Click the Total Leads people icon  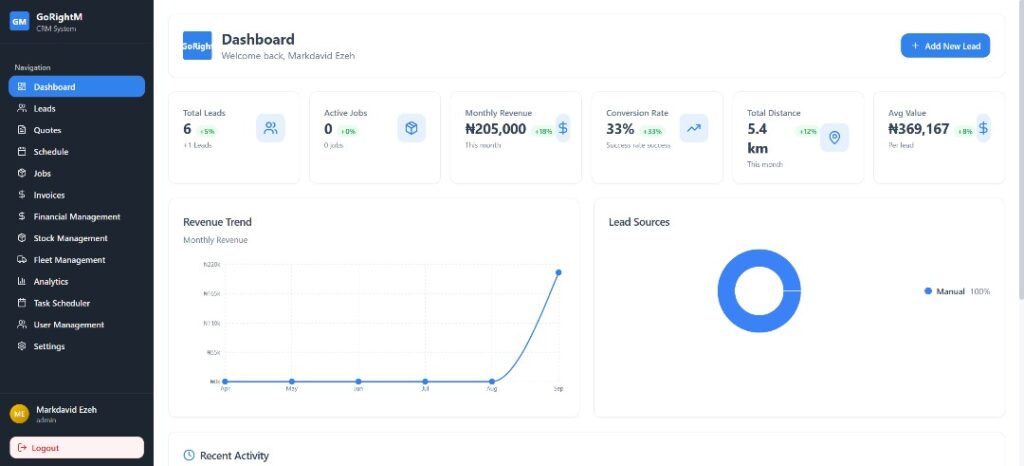(x=270, y=128)
